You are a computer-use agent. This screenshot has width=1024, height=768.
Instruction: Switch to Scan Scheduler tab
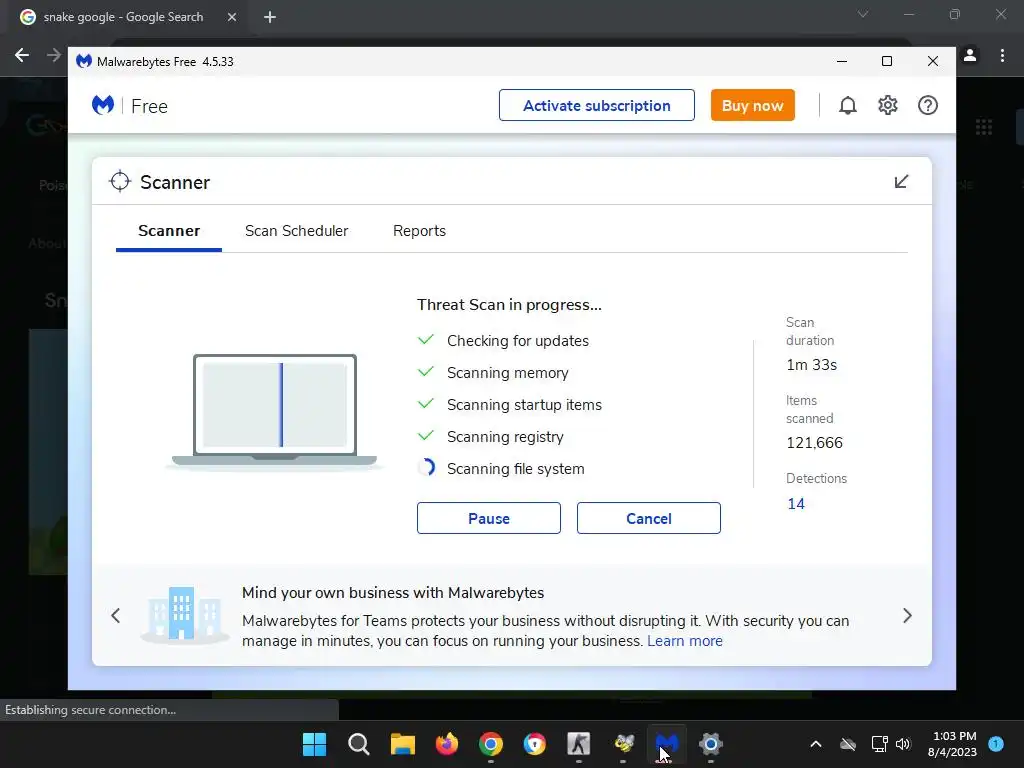[x=296, y=231]
